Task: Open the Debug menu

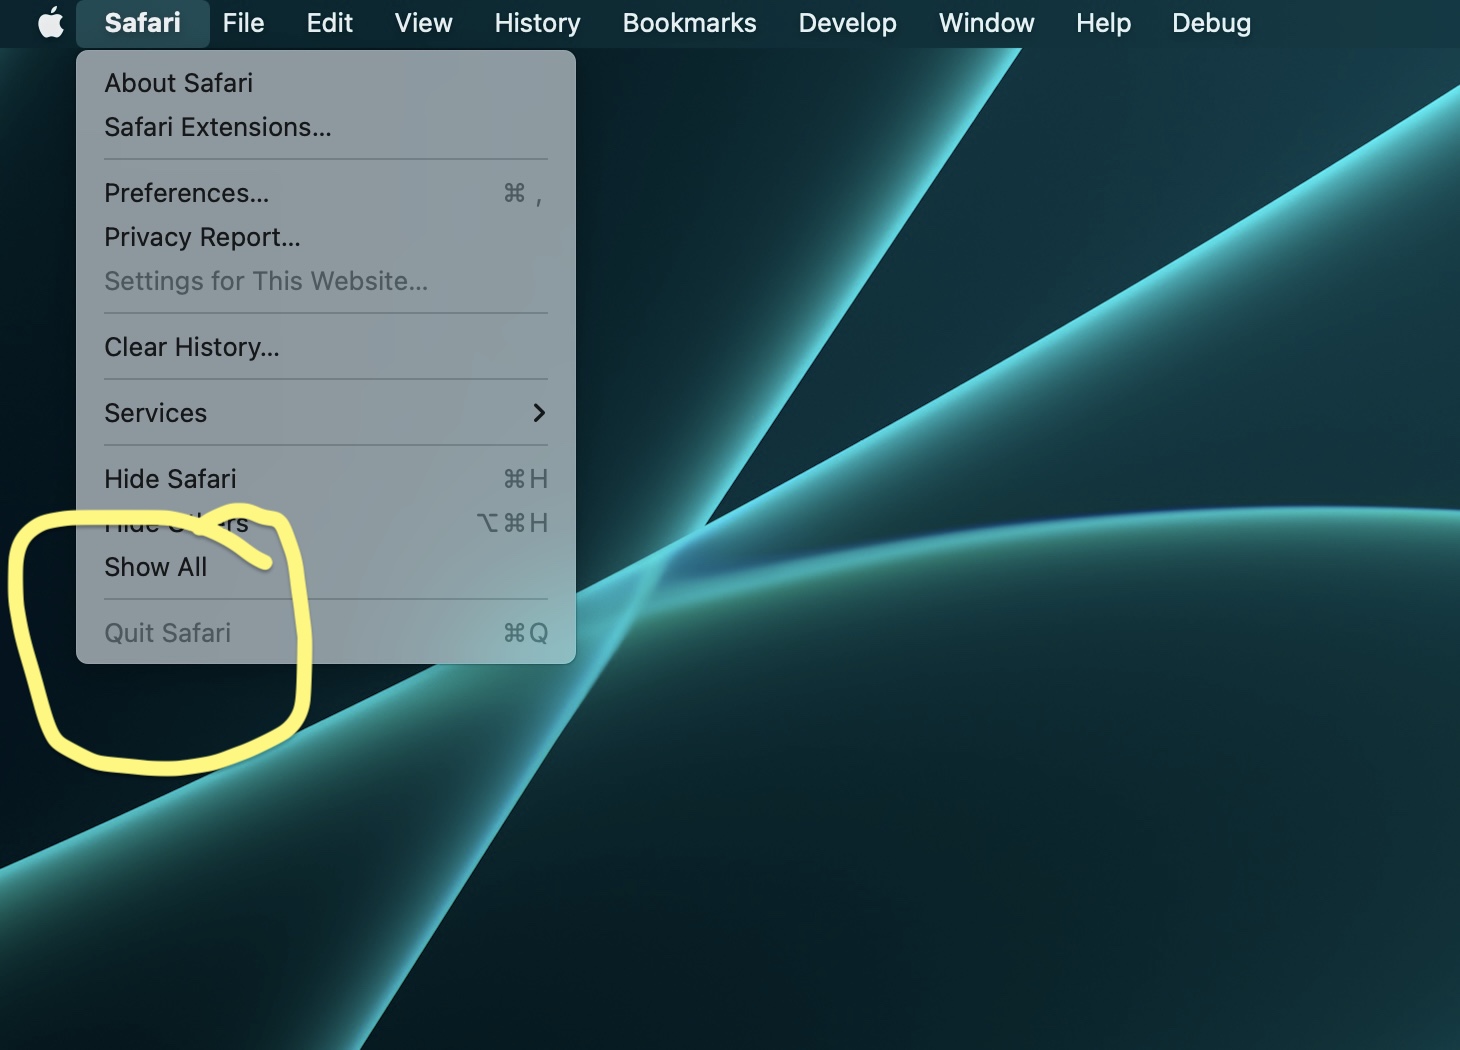Action: (x=1211, y=23)
